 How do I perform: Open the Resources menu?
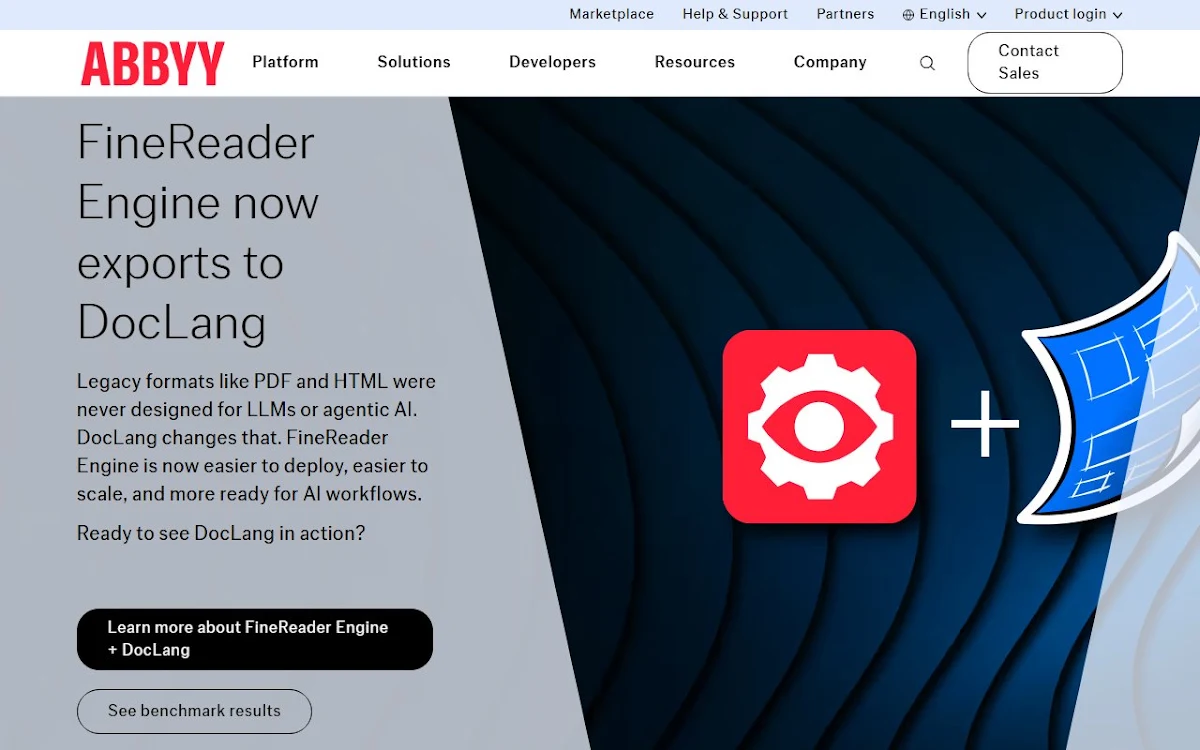[695, 62]
